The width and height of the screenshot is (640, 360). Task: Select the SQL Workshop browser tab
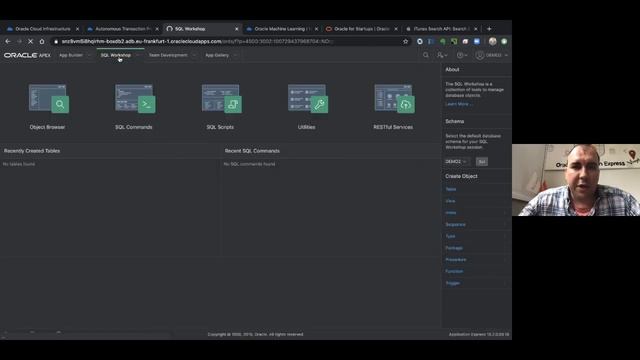[202, 29]
